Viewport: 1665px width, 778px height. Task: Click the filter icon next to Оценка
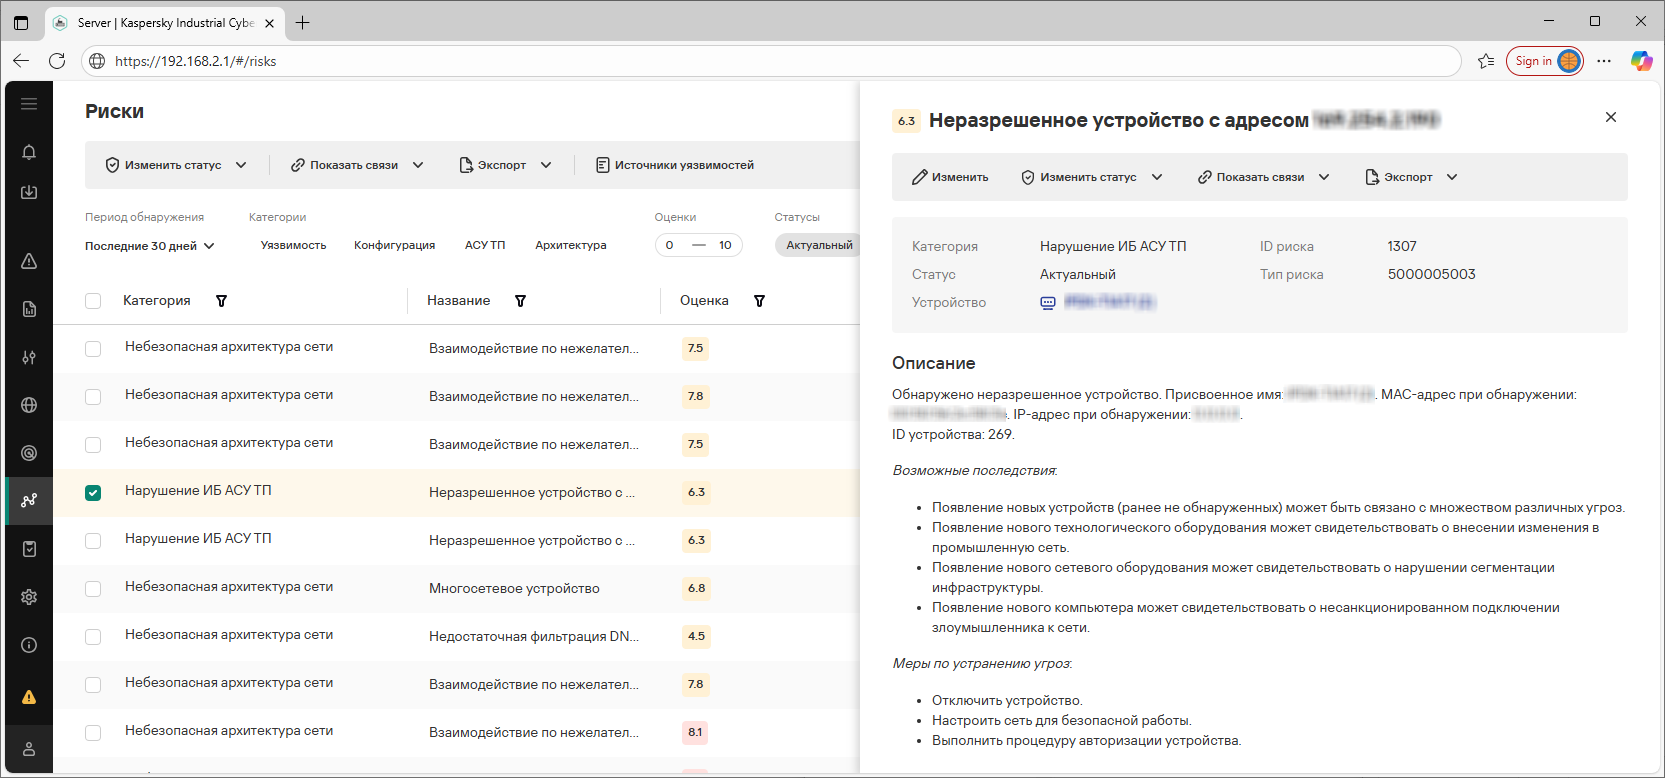759,301
